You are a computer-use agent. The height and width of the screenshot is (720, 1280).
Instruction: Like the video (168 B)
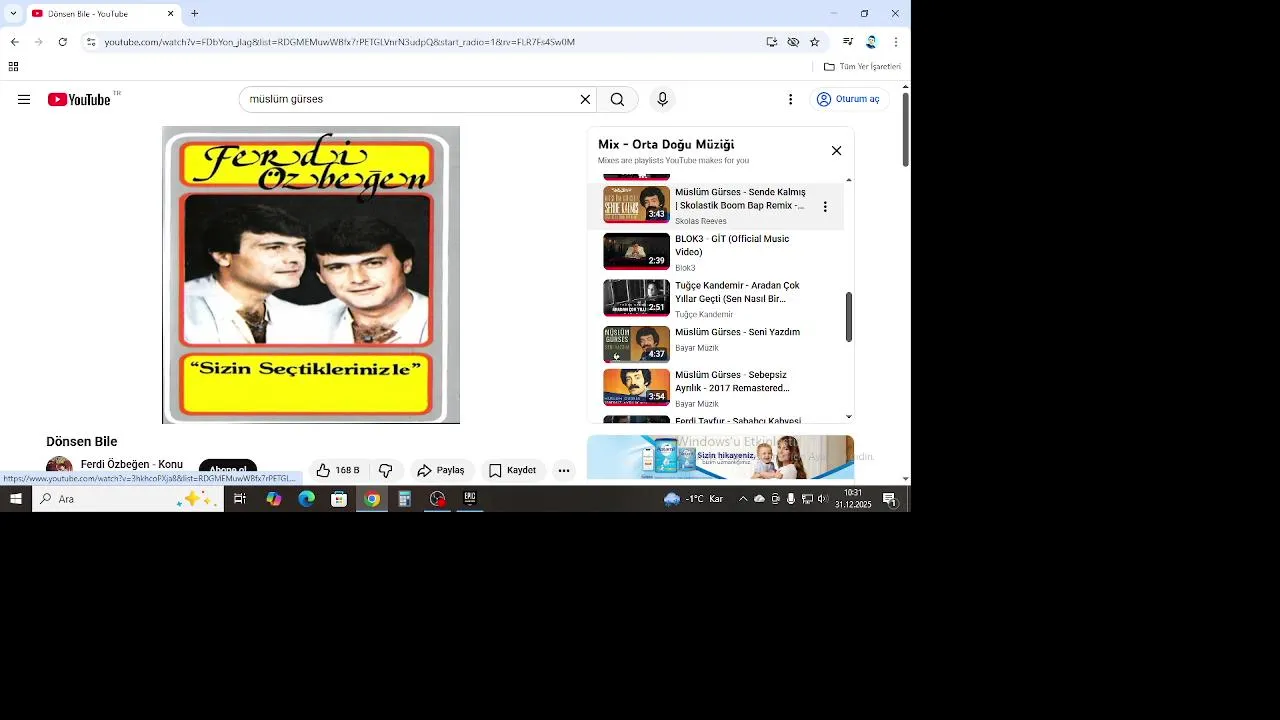click(338, 470)
